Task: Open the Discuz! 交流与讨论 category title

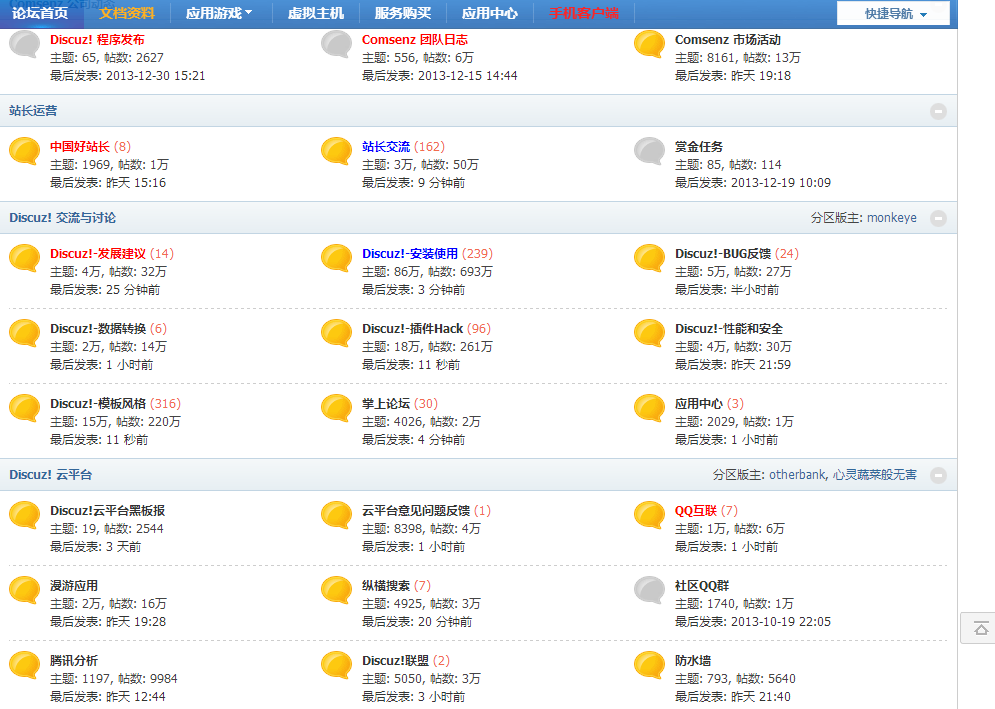Action: (x=62, y=218)
